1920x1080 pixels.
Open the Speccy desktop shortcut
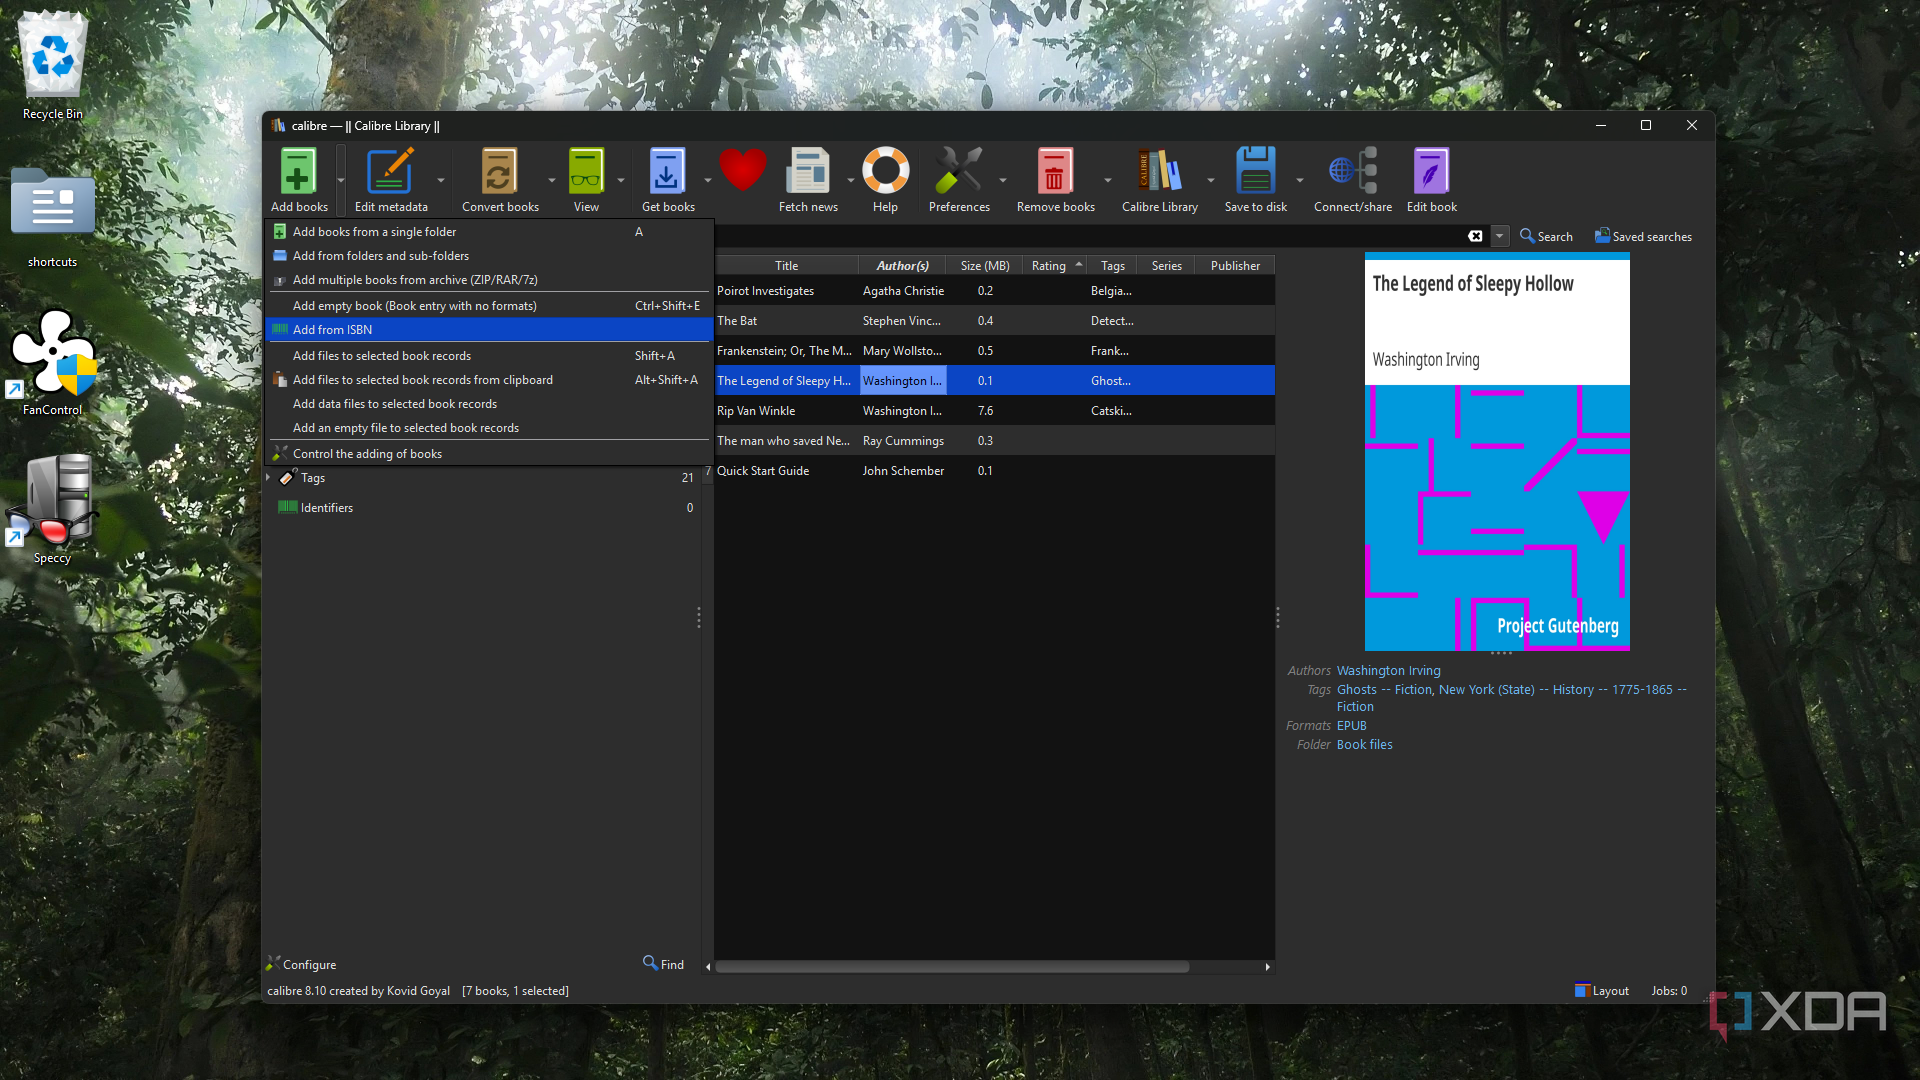(52, 510)
